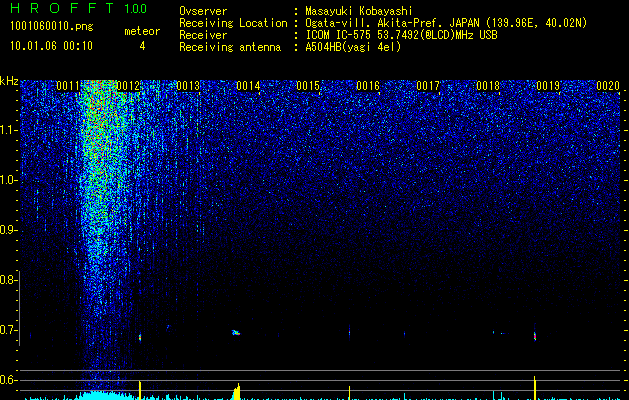The height and width of the screenshot is (400, 629).
Task: Select the observer name Masayuki Kobayashi
Action: (359, 11)
